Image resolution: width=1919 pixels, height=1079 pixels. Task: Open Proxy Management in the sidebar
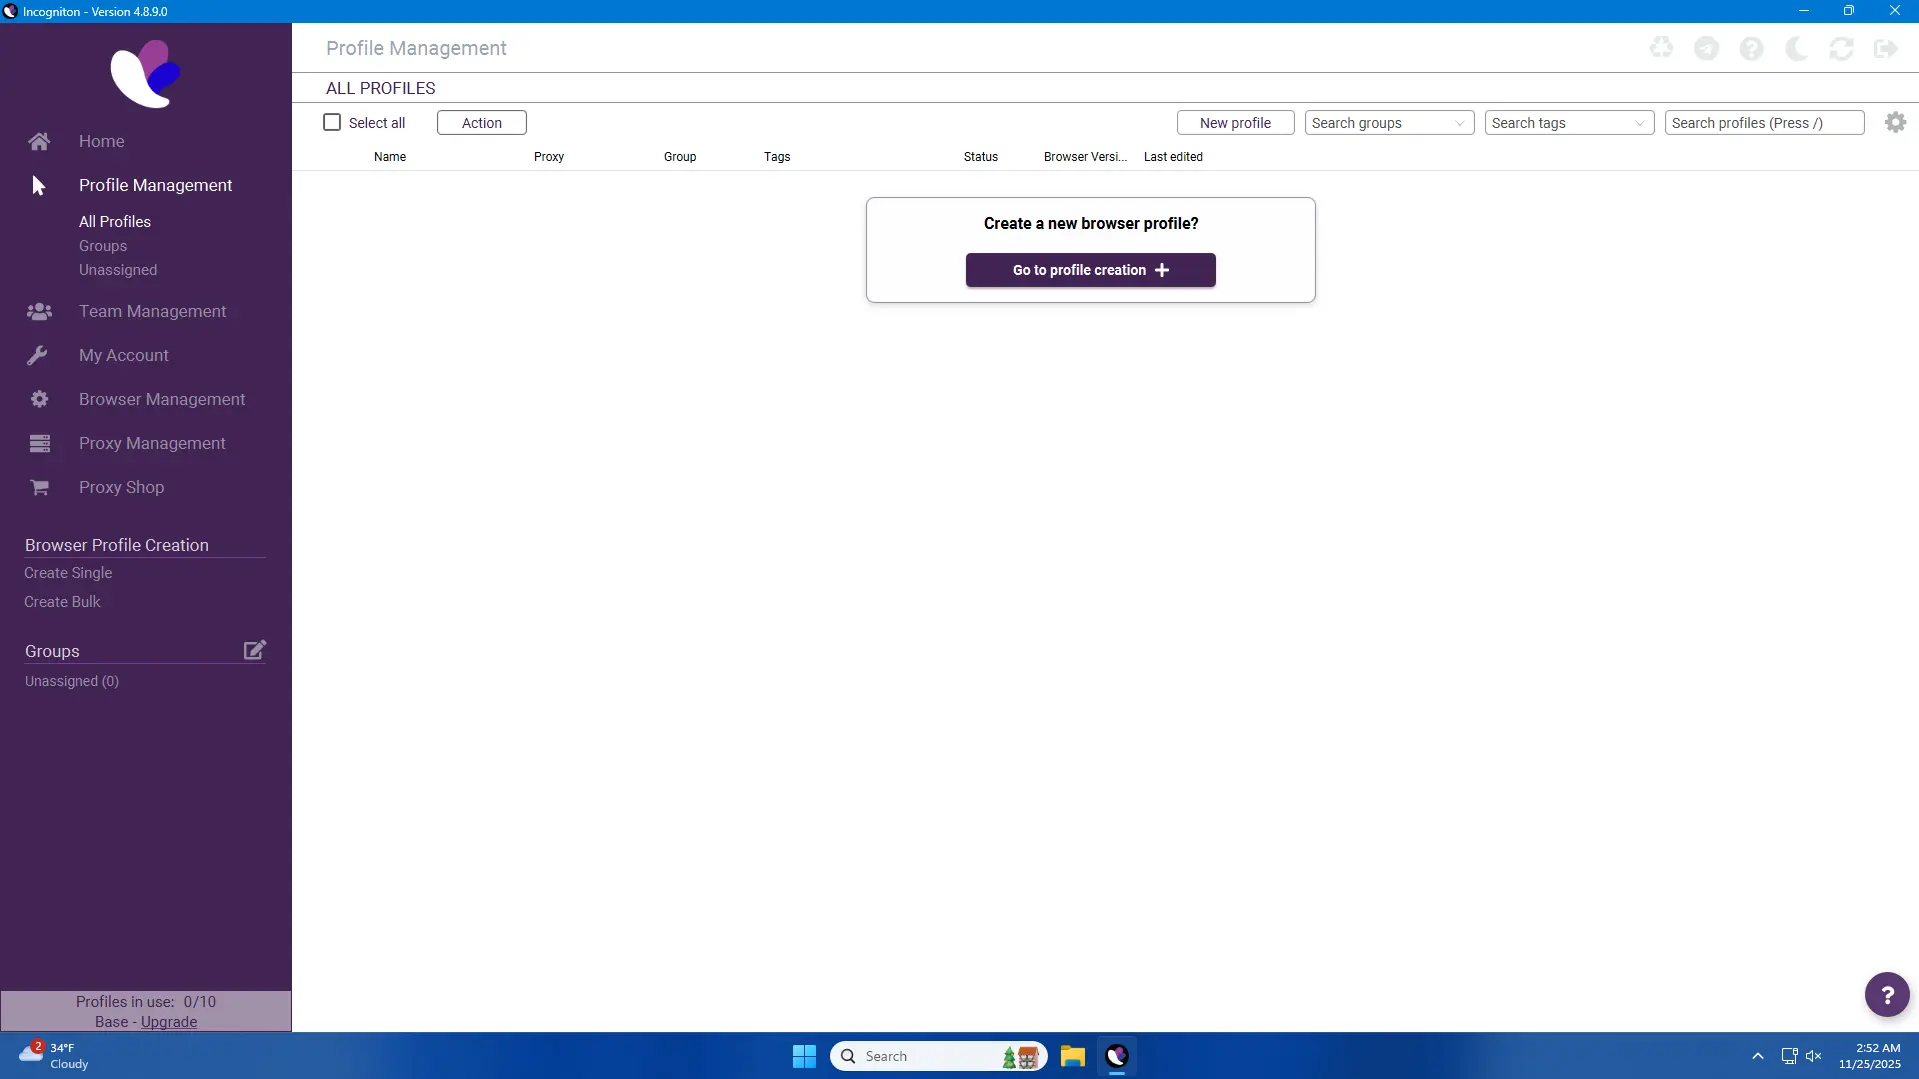pyautogui.click(x=152, y=443)
